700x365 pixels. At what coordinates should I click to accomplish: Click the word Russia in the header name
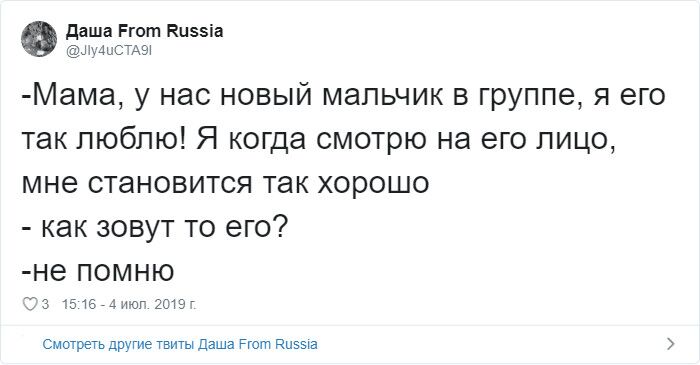tap(195, 31)
